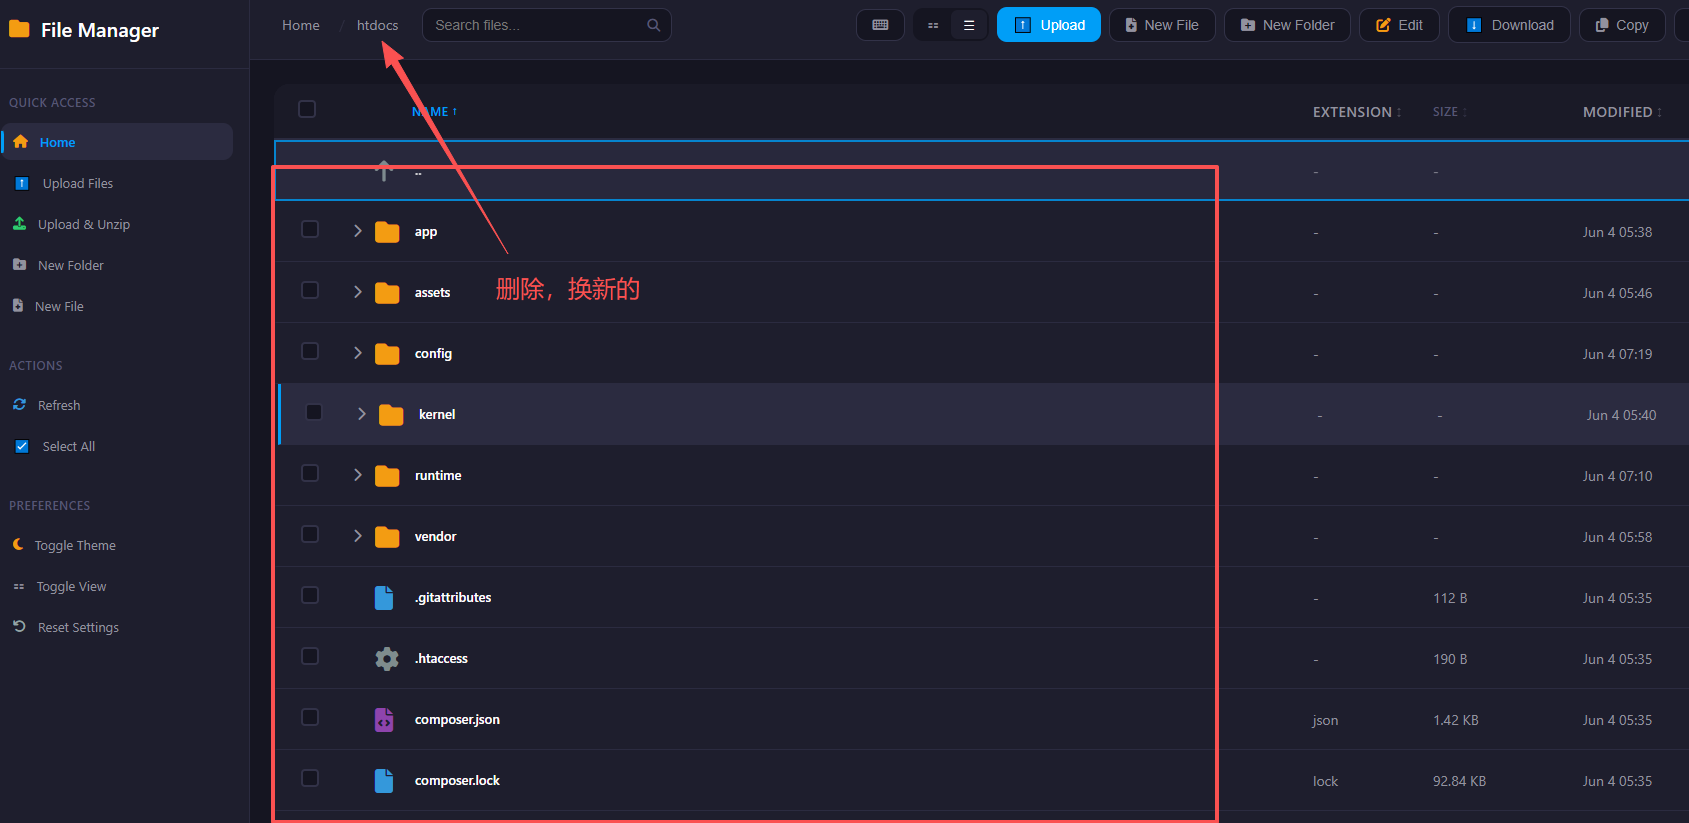The height and width of the screenshot is (823, 1689).
Task: Open Home in Quick Access sidebar
Action: 117,142
